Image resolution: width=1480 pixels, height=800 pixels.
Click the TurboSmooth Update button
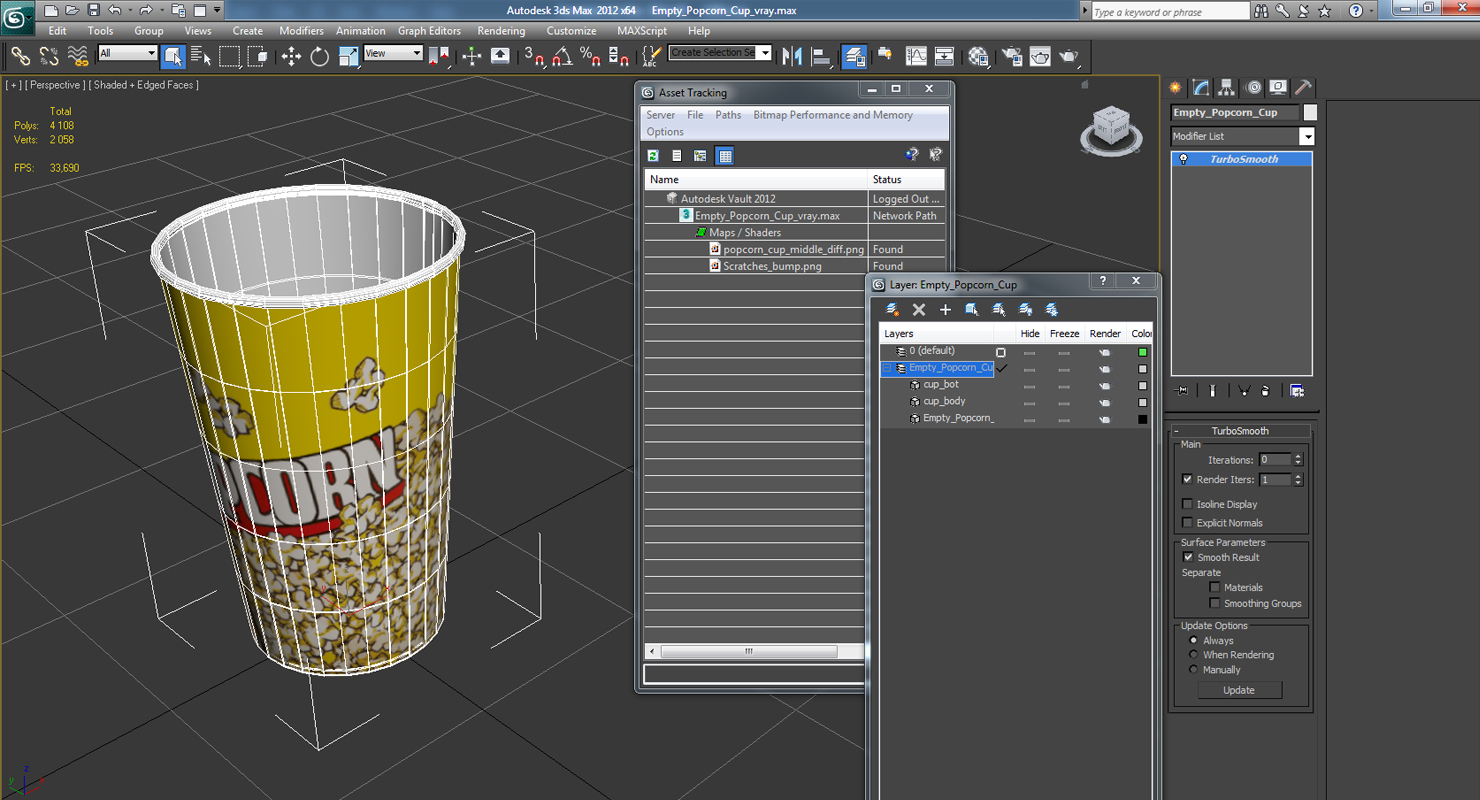point(1239,691)
